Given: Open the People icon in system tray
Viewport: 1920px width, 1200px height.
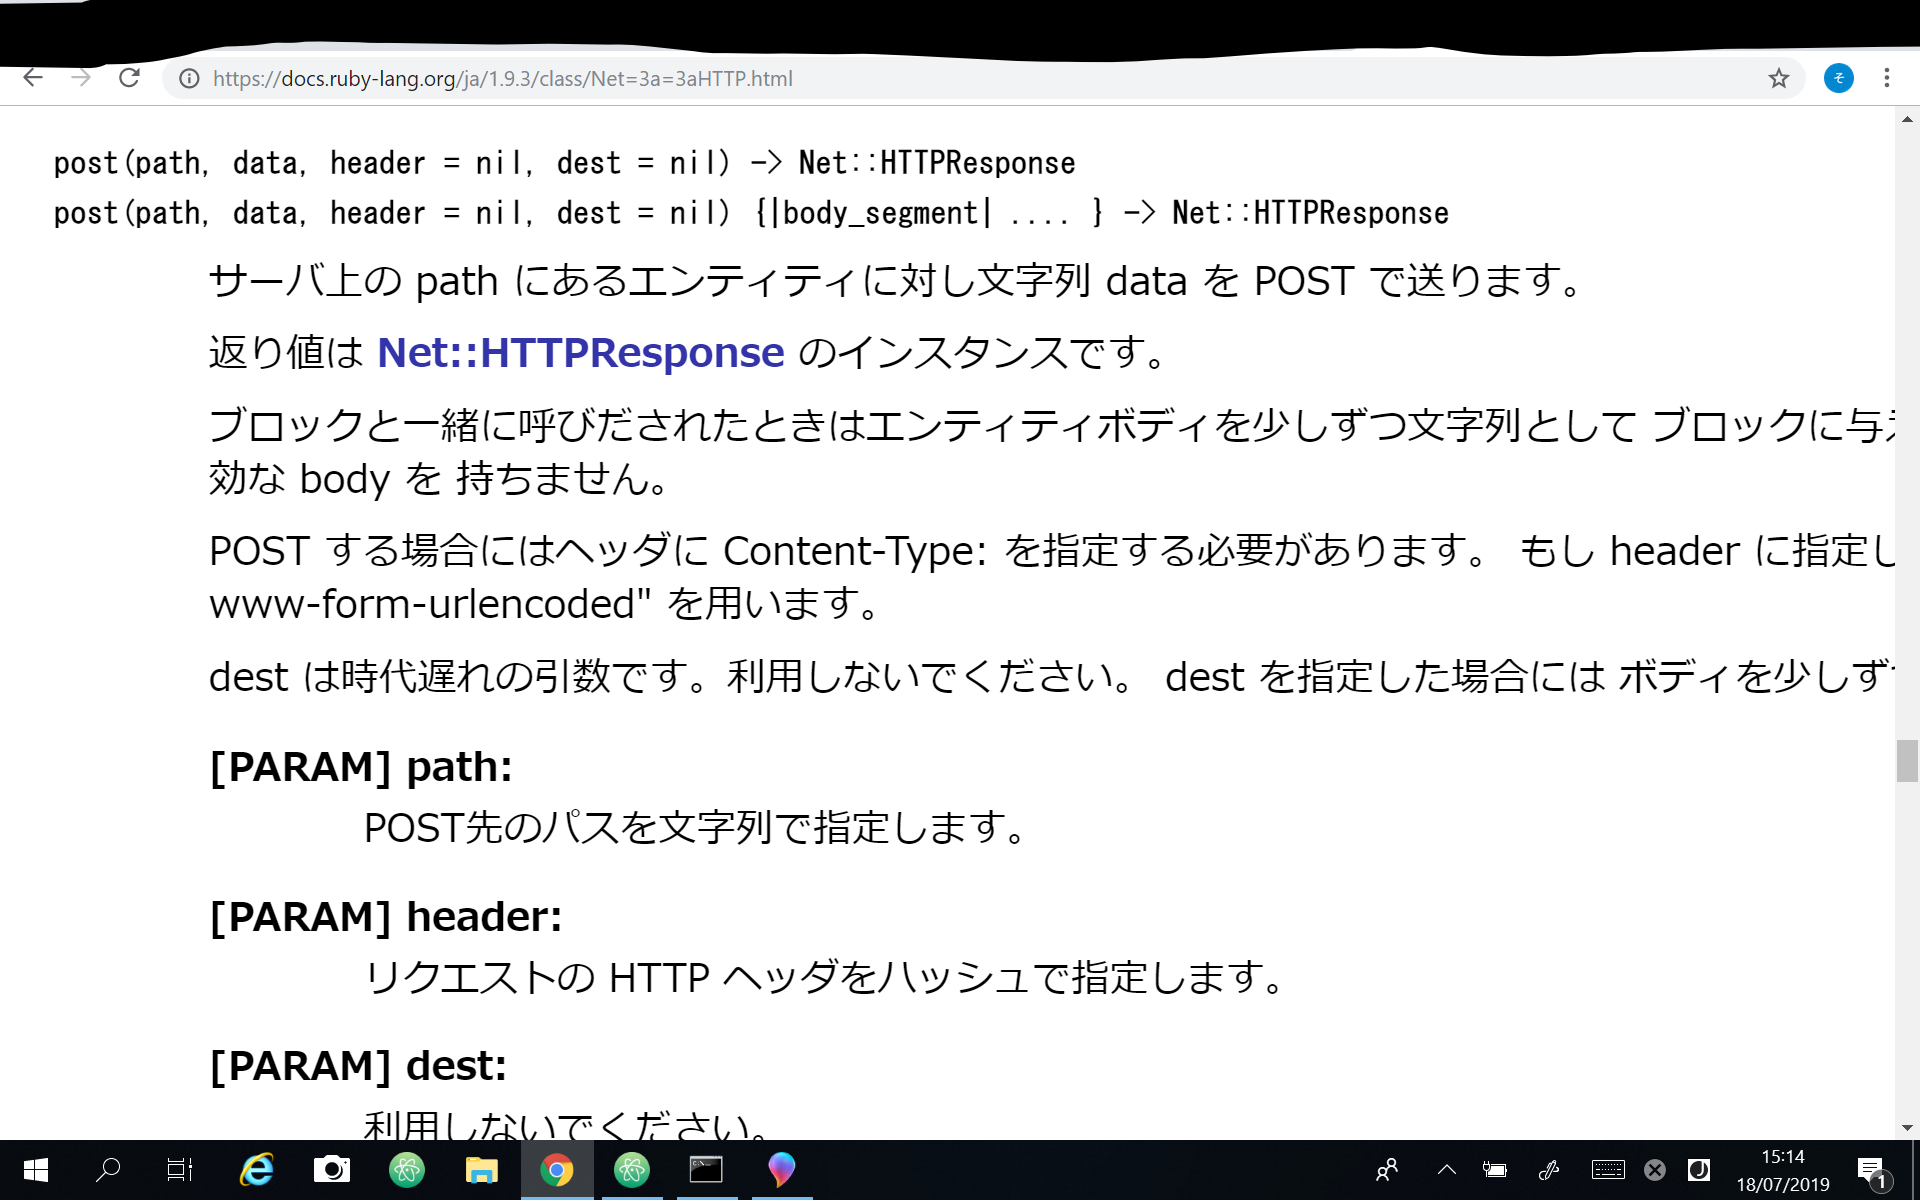Looking at the screenshot, I should pyautogui.click(x=1387, y=1169).
